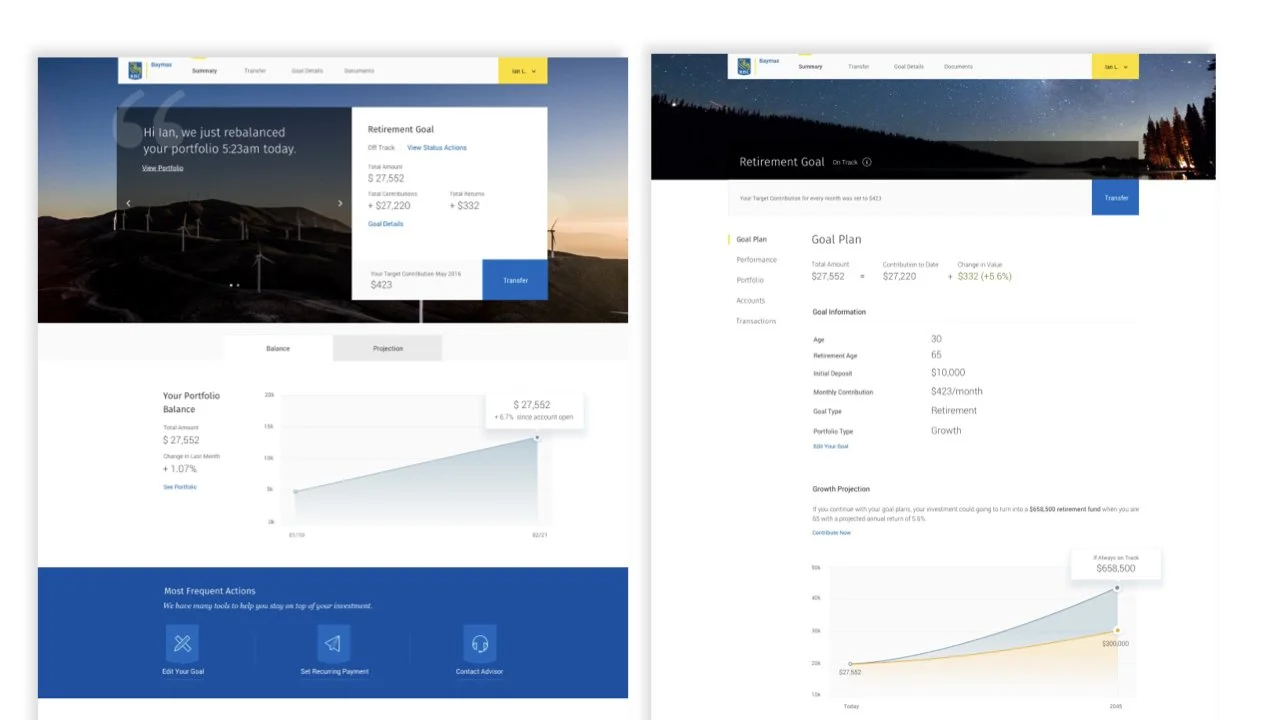Click the Edit Your Goal pencil-ruler icon
1280x720 pixels.
[182, 643]
